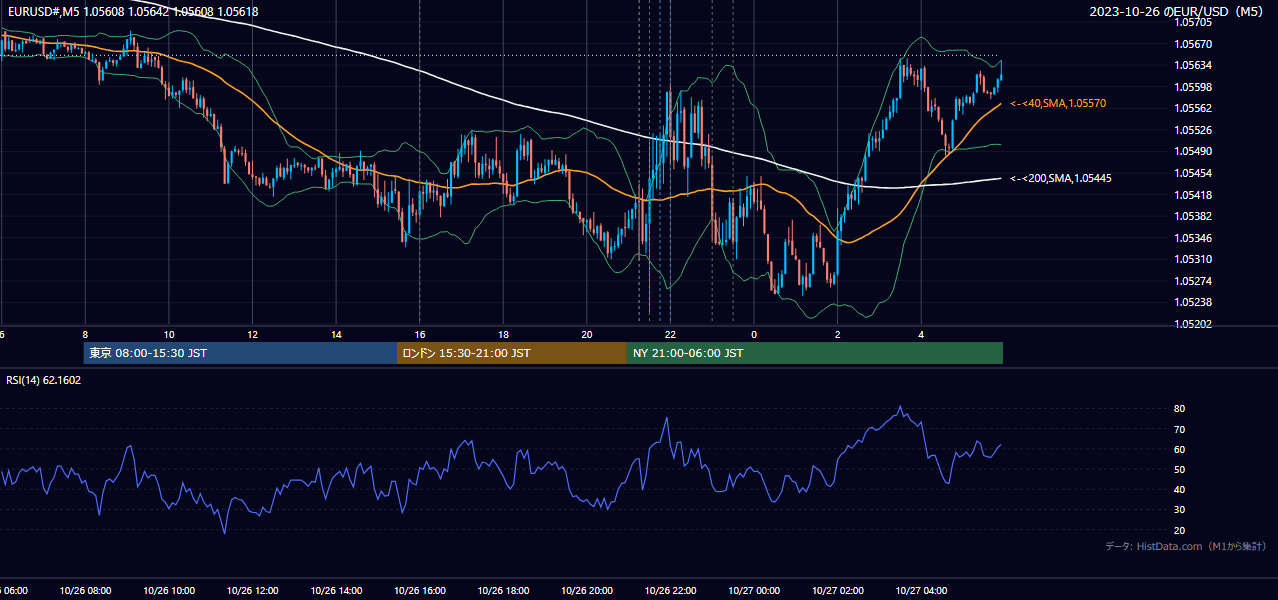Click hour label 12 under the price chart
This screenshot has height=600, width=1278.
[253, 334]
